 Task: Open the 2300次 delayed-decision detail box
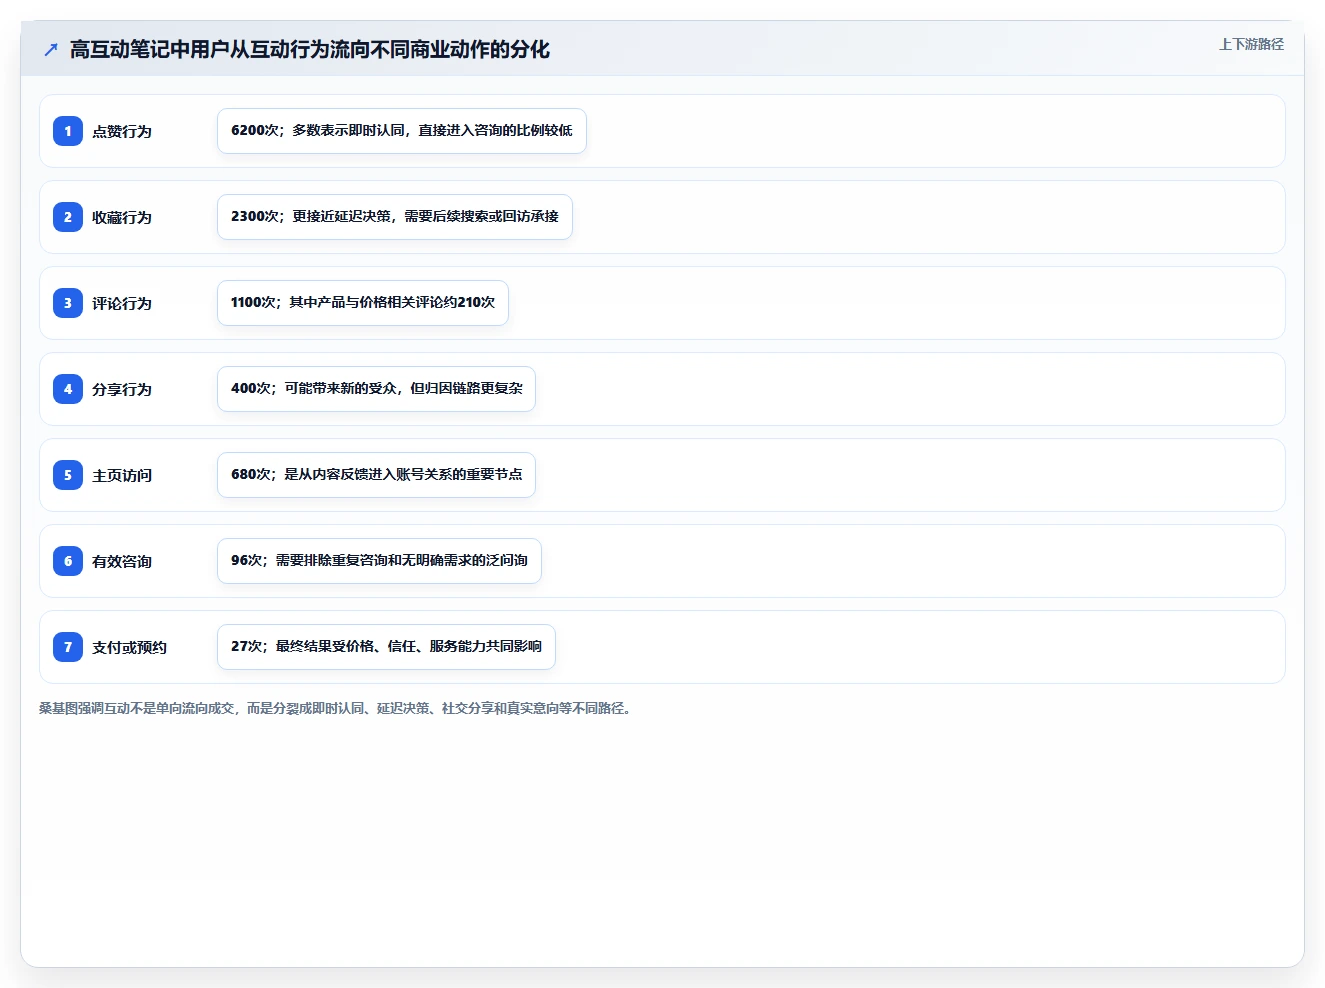tap(395, 217)
